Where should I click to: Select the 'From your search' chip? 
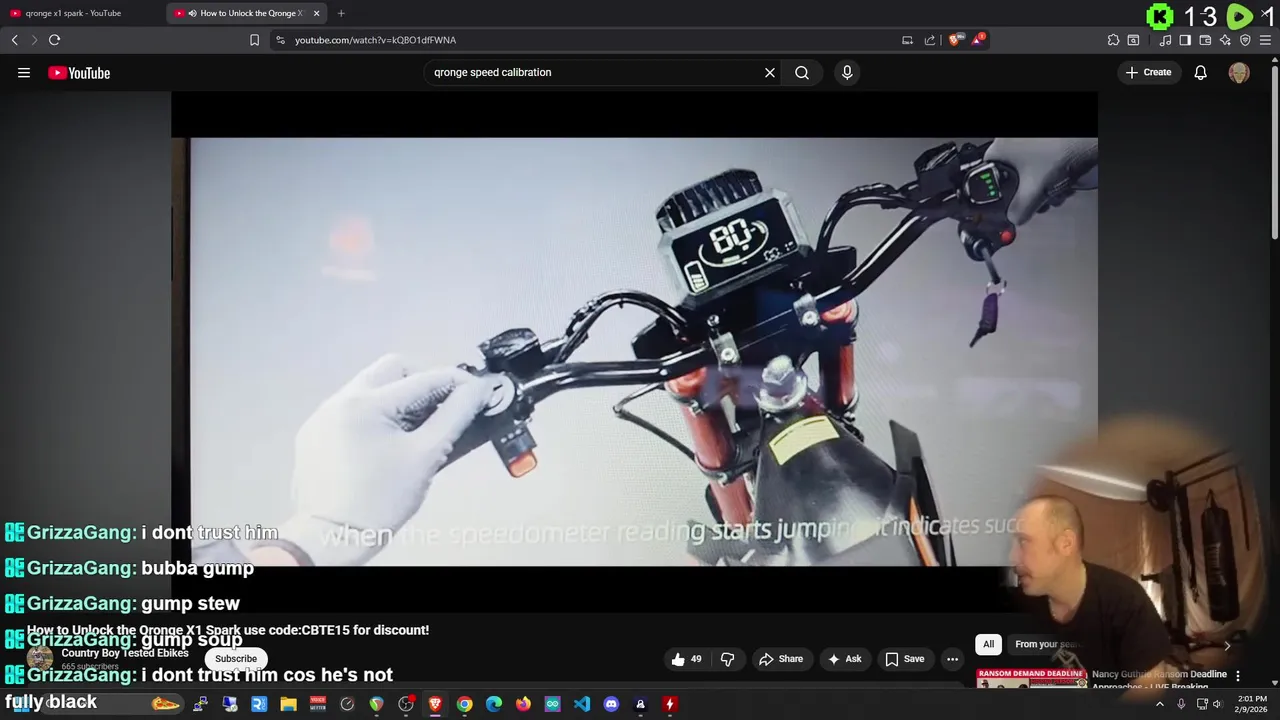[x=1047, y=644]
